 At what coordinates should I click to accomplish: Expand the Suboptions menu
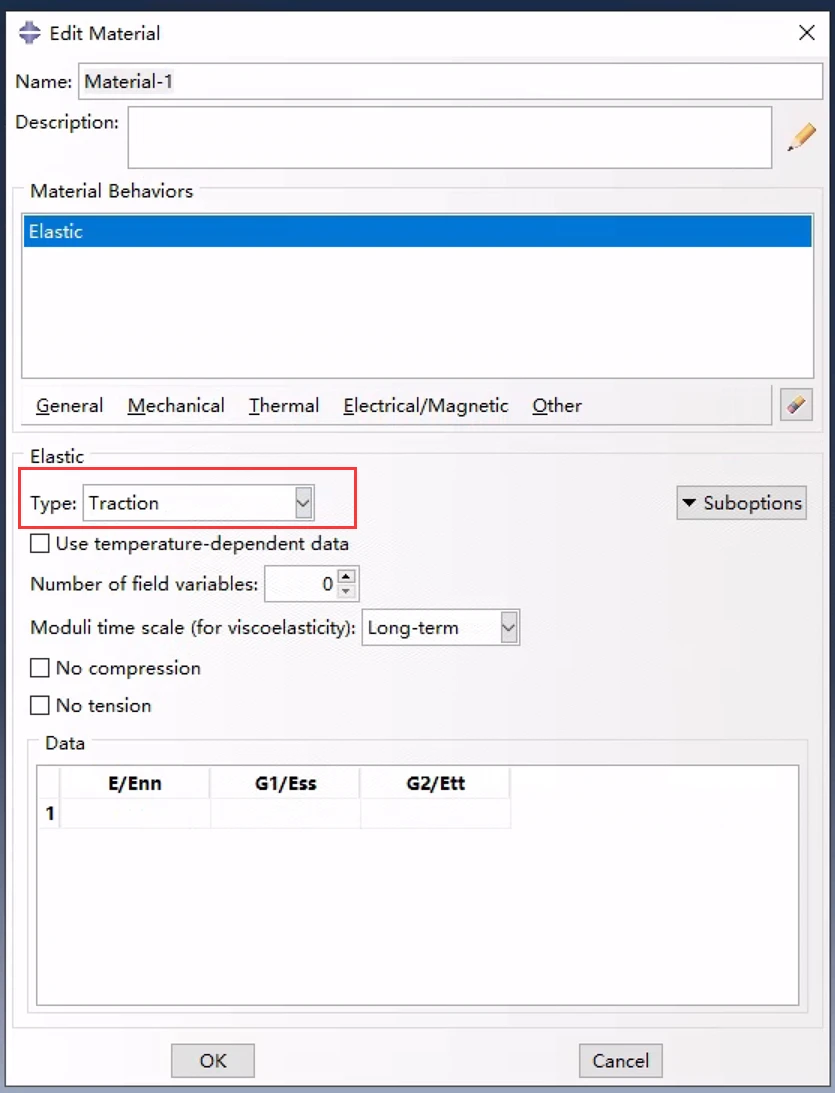[742, 503]
